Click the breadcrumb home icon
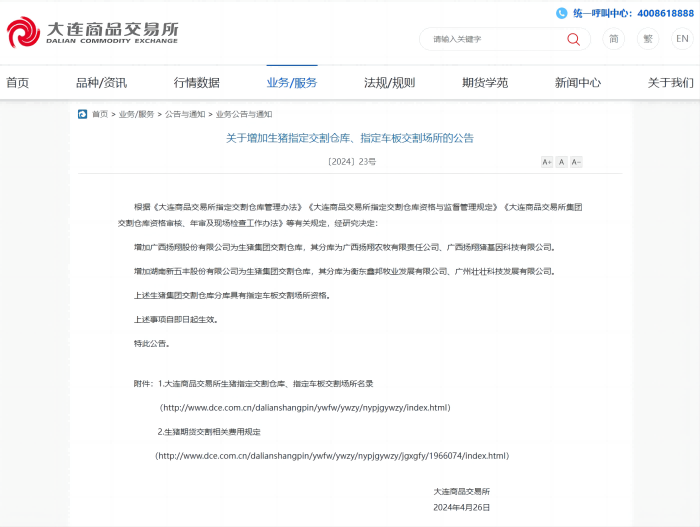Viewport: 700px width, 527px height. tap(82, 114)
